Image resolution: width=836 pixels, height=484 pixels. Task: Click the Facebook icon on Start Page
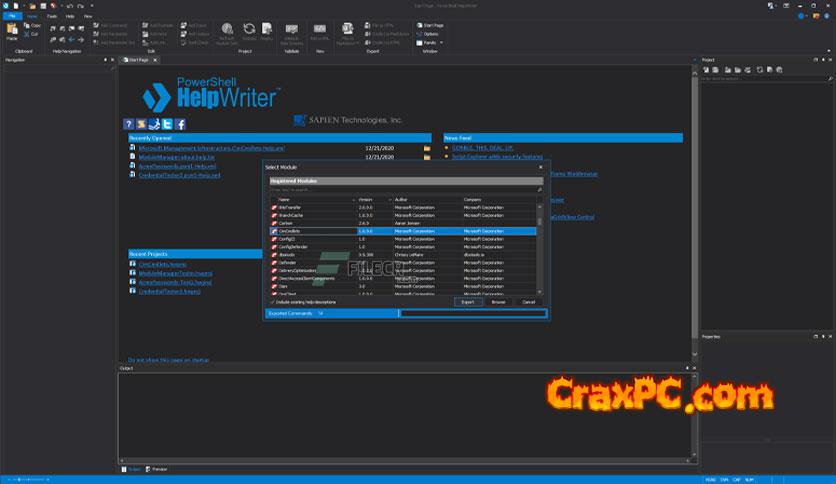click(x=181, y=124)
